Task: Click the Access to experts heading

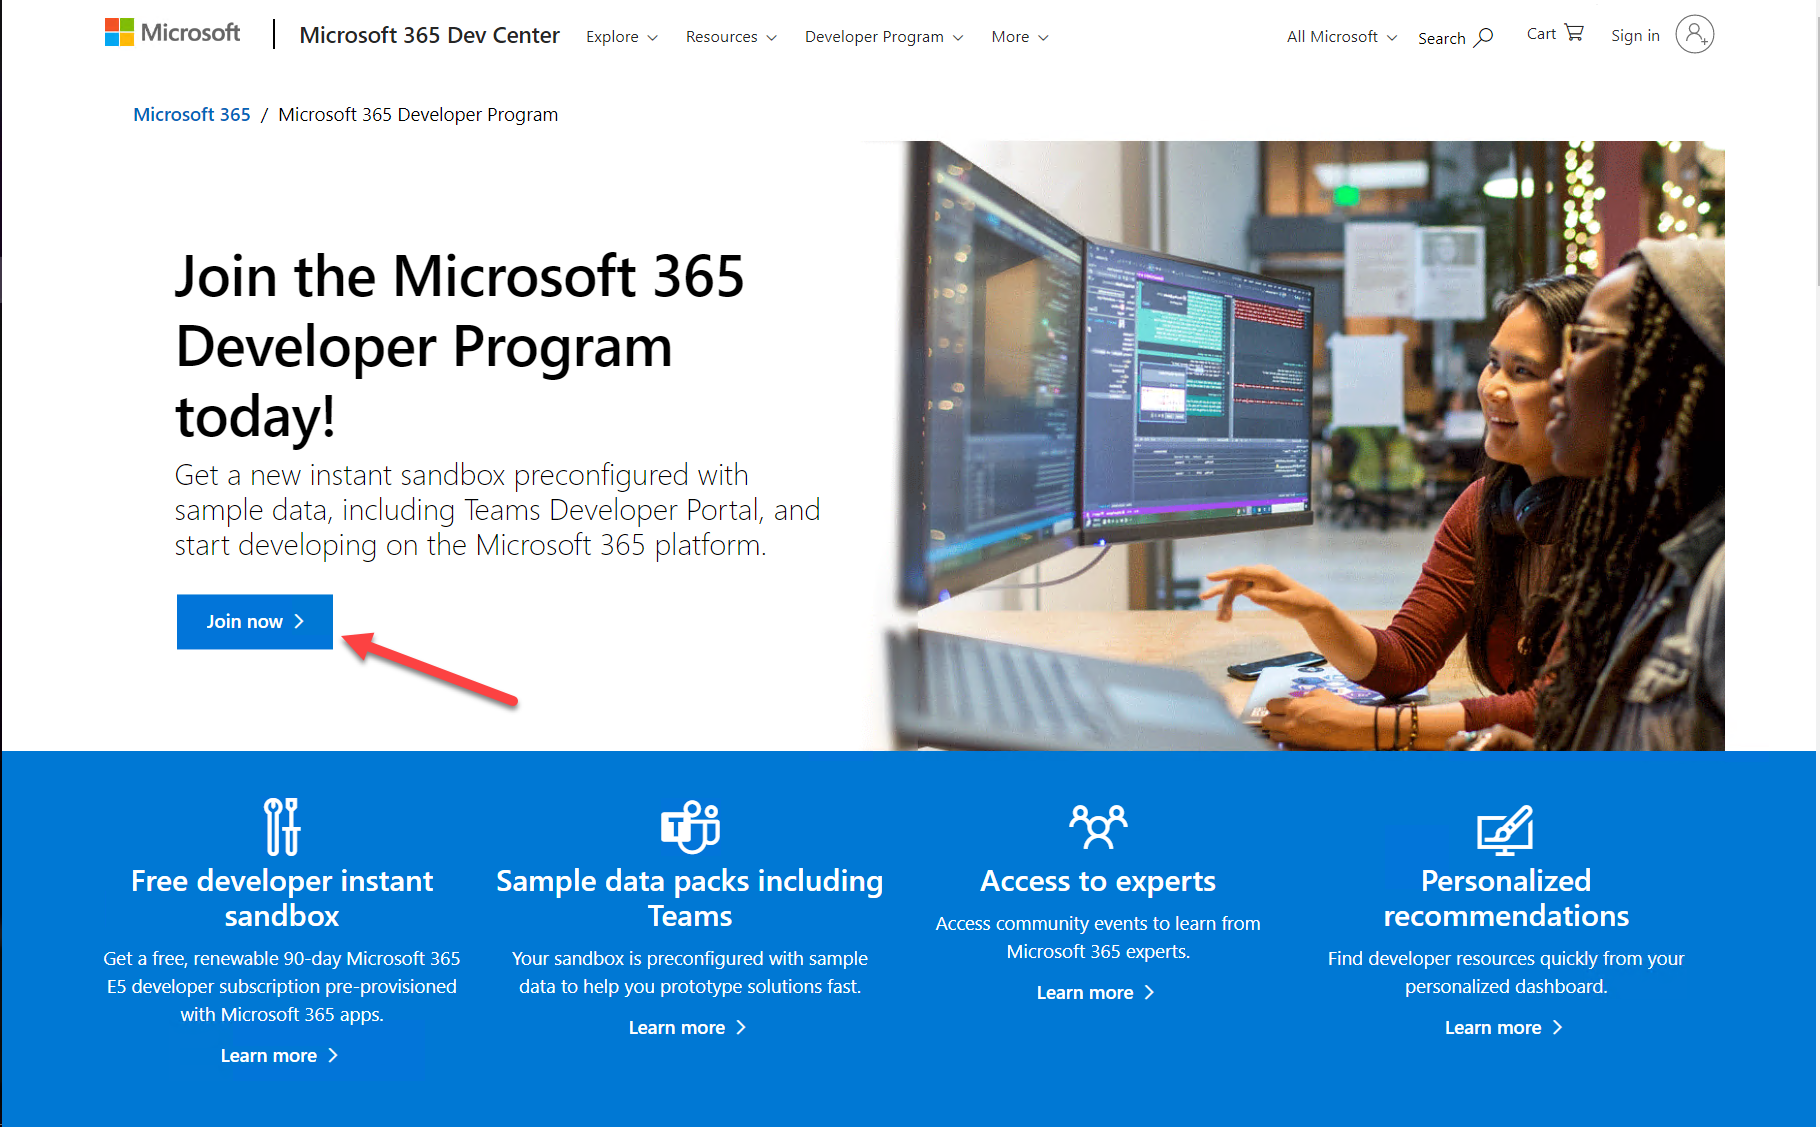Action: tap(1098, 881)
